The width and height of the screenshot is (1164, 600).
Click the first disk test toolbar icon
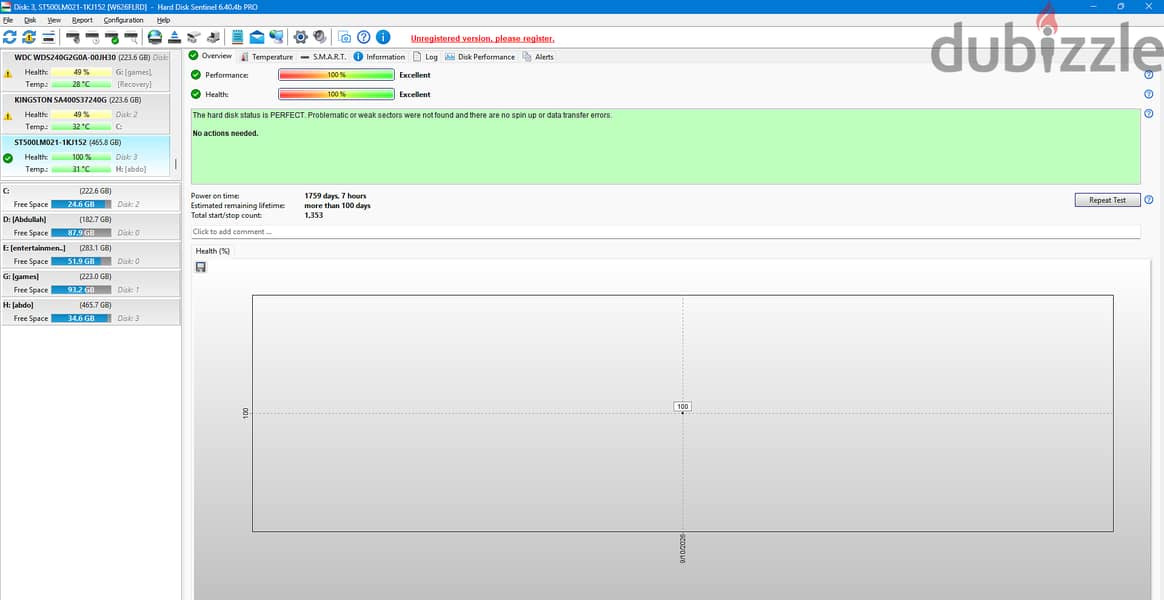[x=73, y=36]
